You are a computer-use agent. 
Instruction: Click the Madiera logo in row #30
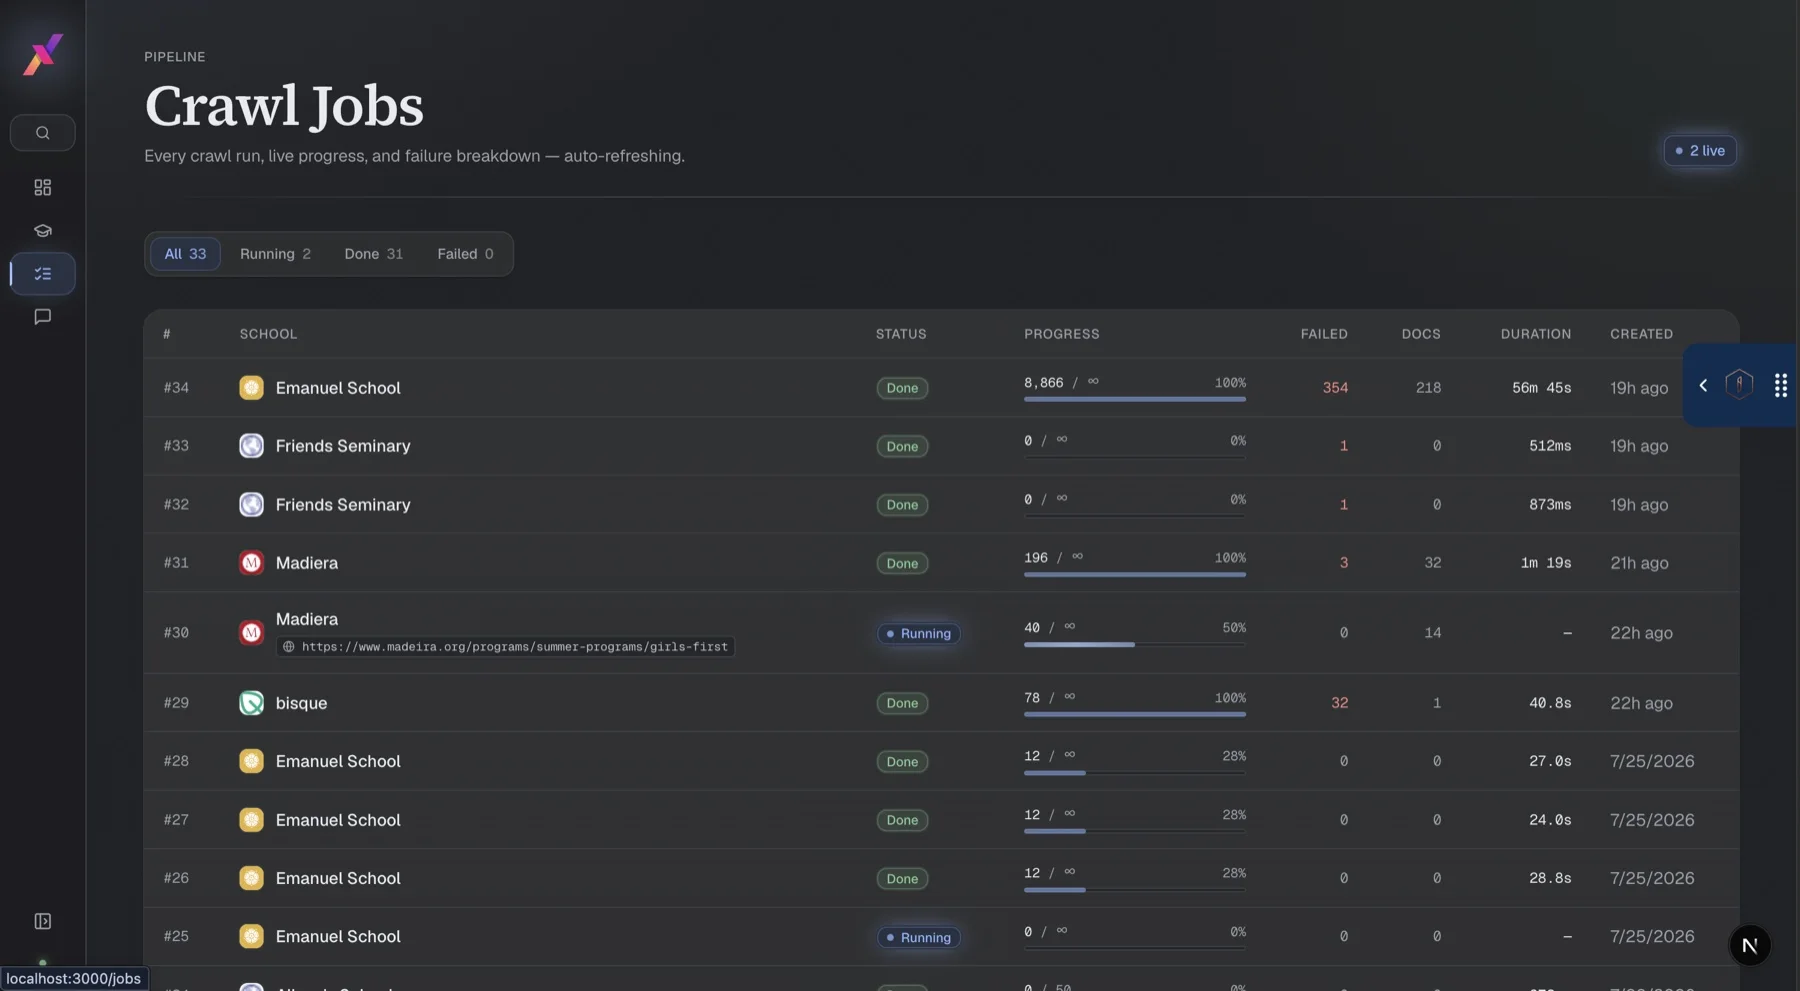(x=251, y=633)
